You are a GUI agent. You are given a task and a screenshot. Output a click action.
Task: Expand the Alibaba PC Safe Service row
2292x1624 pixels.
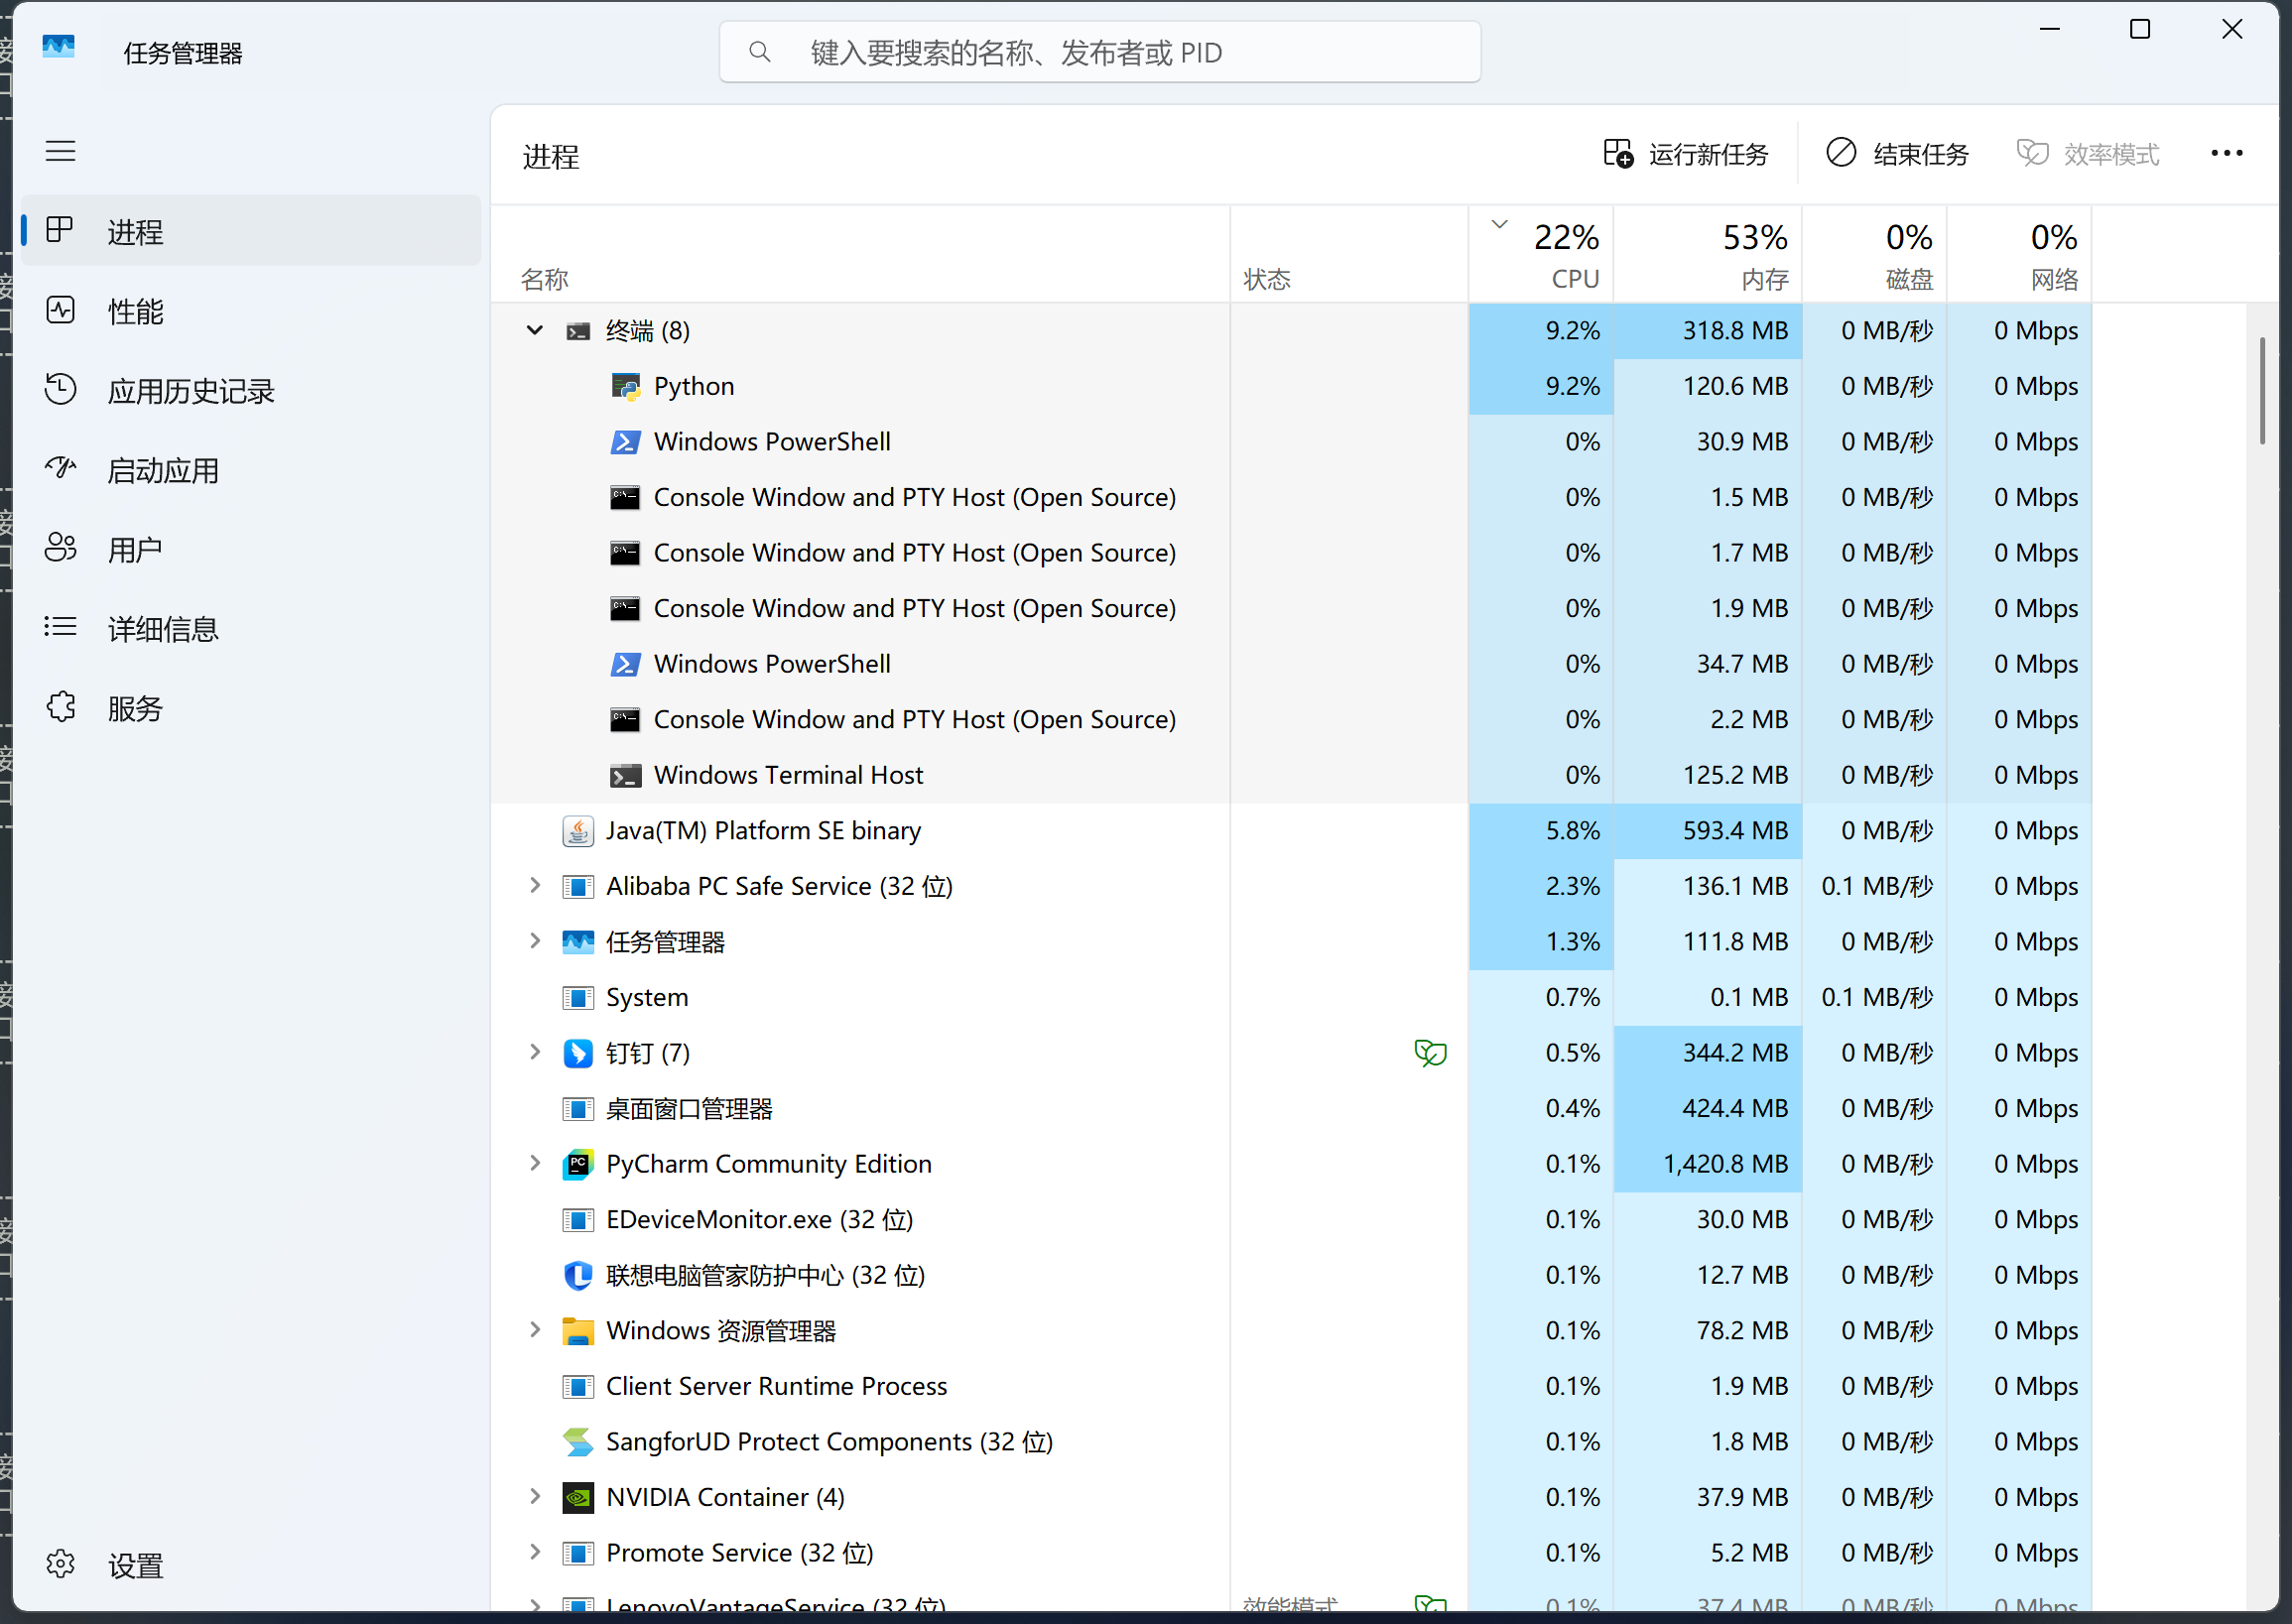535,885
